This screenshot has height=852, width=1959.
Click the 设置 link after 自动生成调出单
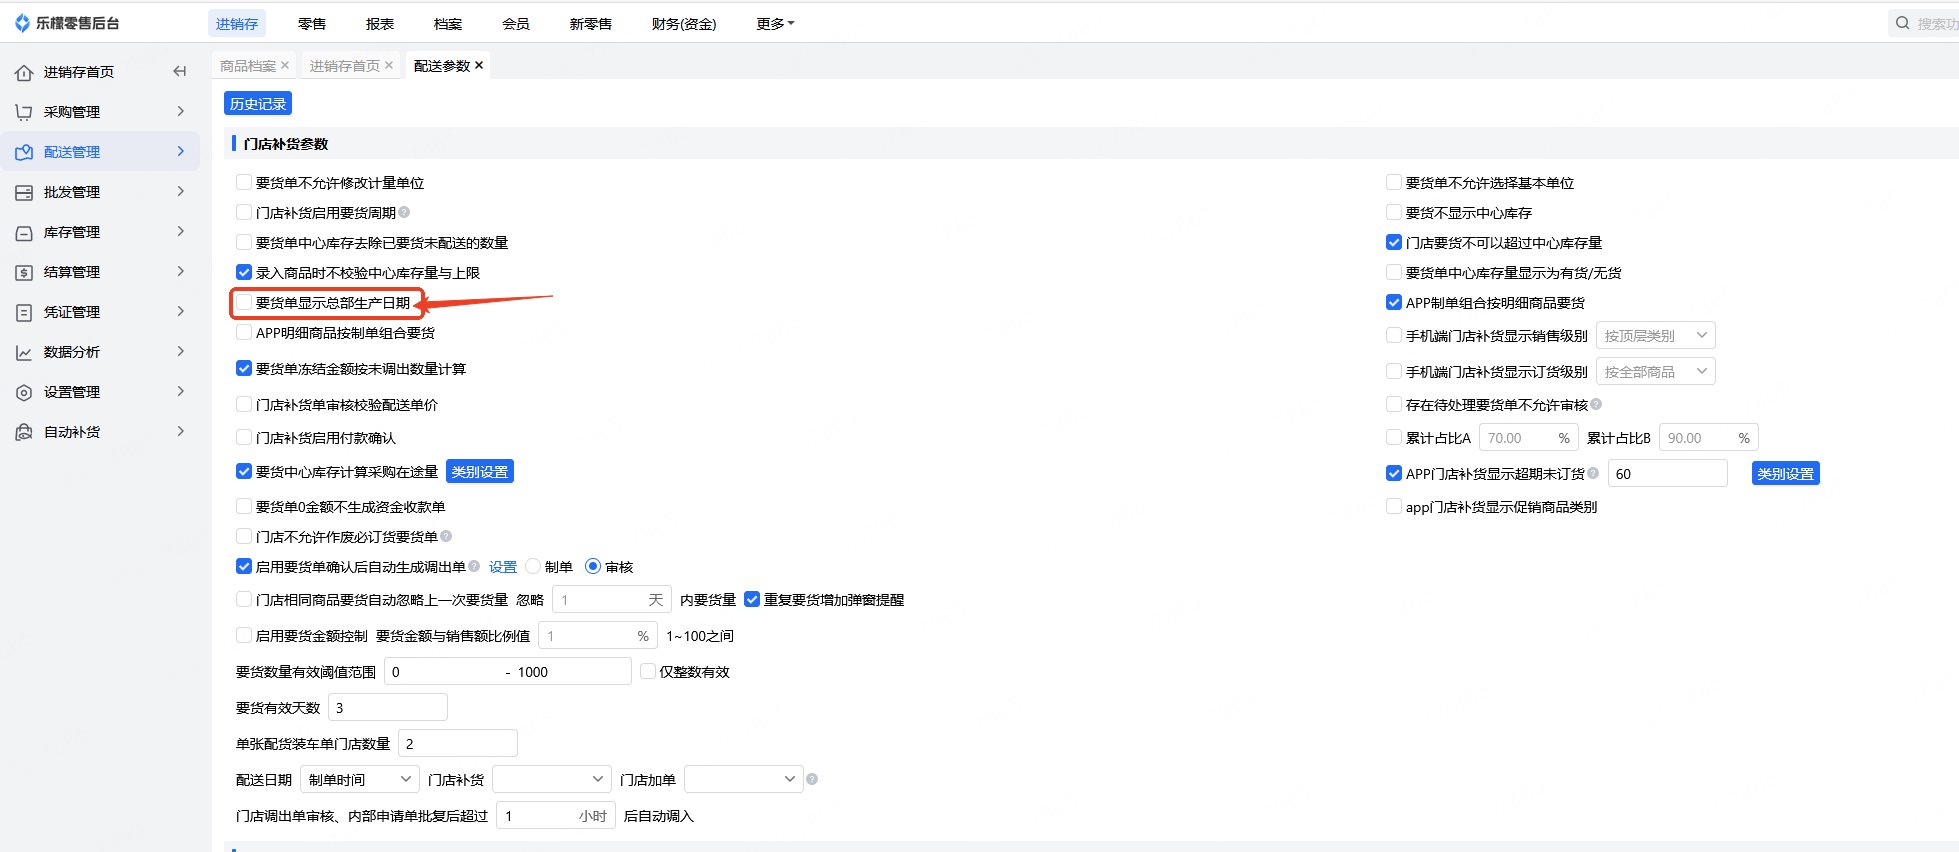[x=503, y=567]
